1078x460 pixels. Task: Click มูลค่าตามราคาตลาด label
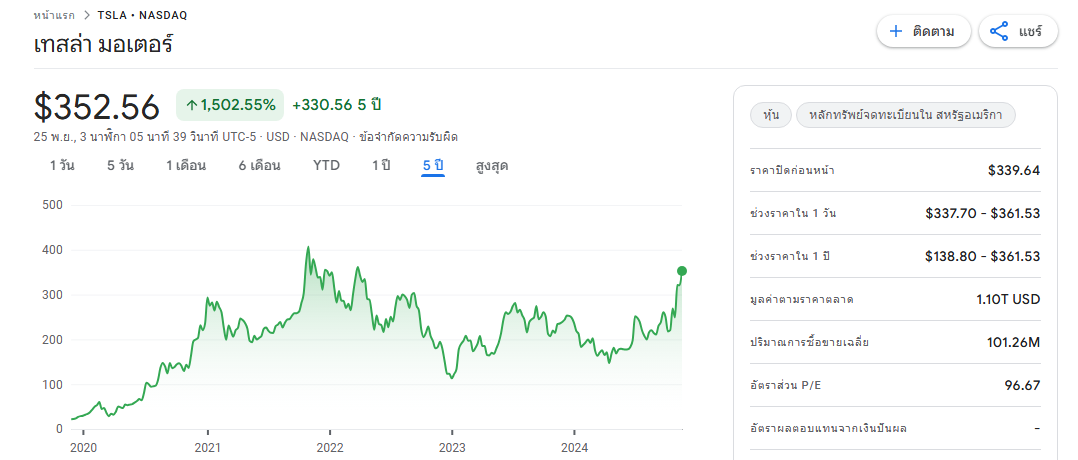point(803,299)
